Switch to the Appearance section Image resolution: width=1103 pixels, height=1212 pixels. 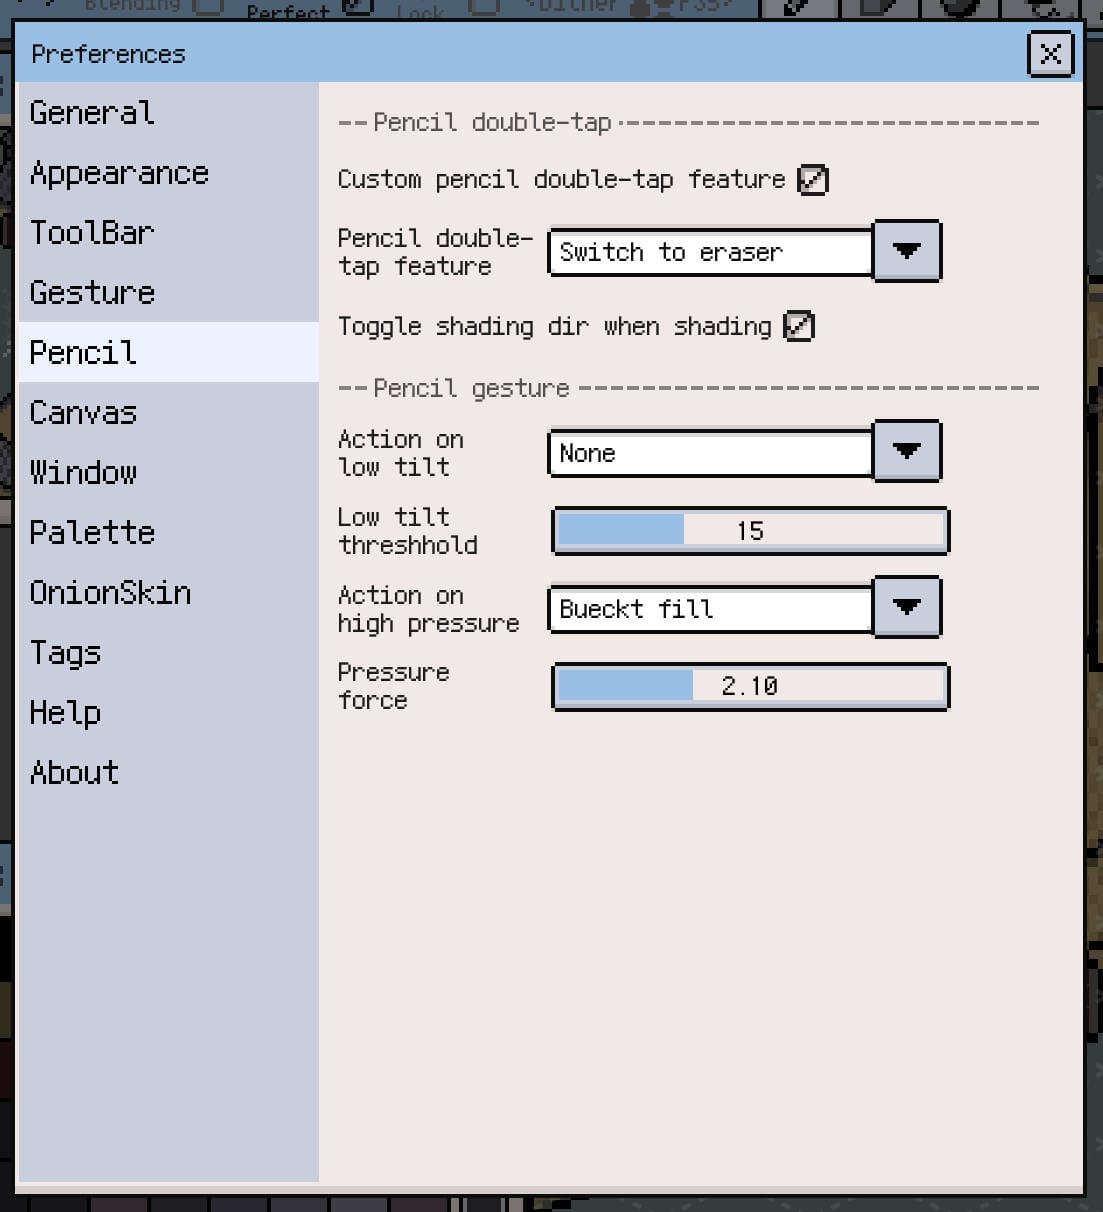pos(119,173)
